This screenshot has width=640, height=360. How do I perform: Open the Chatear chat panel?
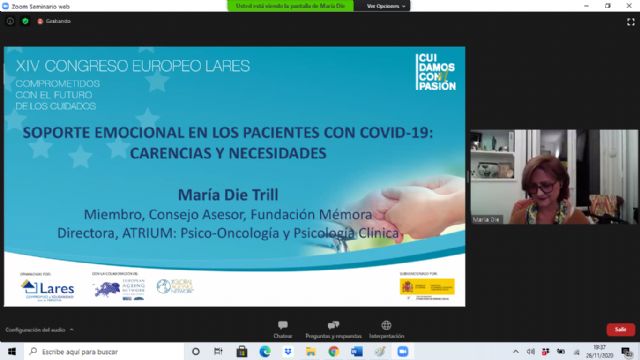coord(282,329)
